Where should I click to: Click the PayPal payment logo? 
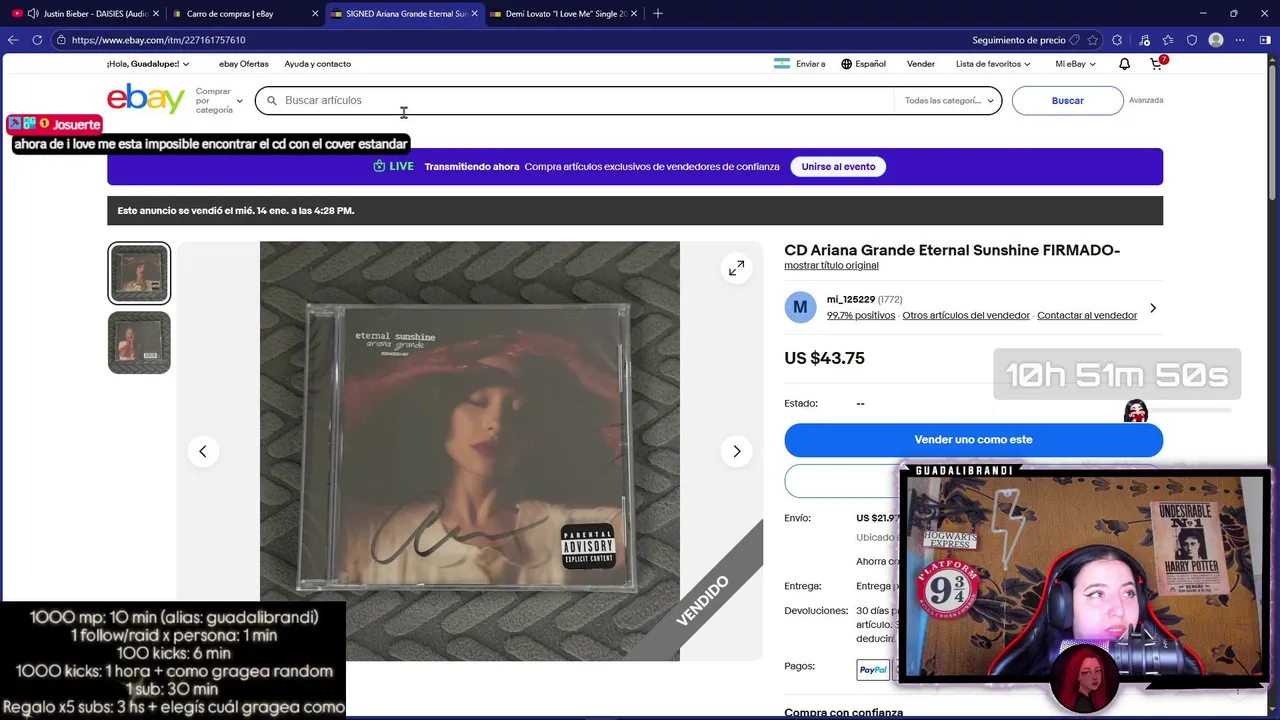(x=873, y=670)
